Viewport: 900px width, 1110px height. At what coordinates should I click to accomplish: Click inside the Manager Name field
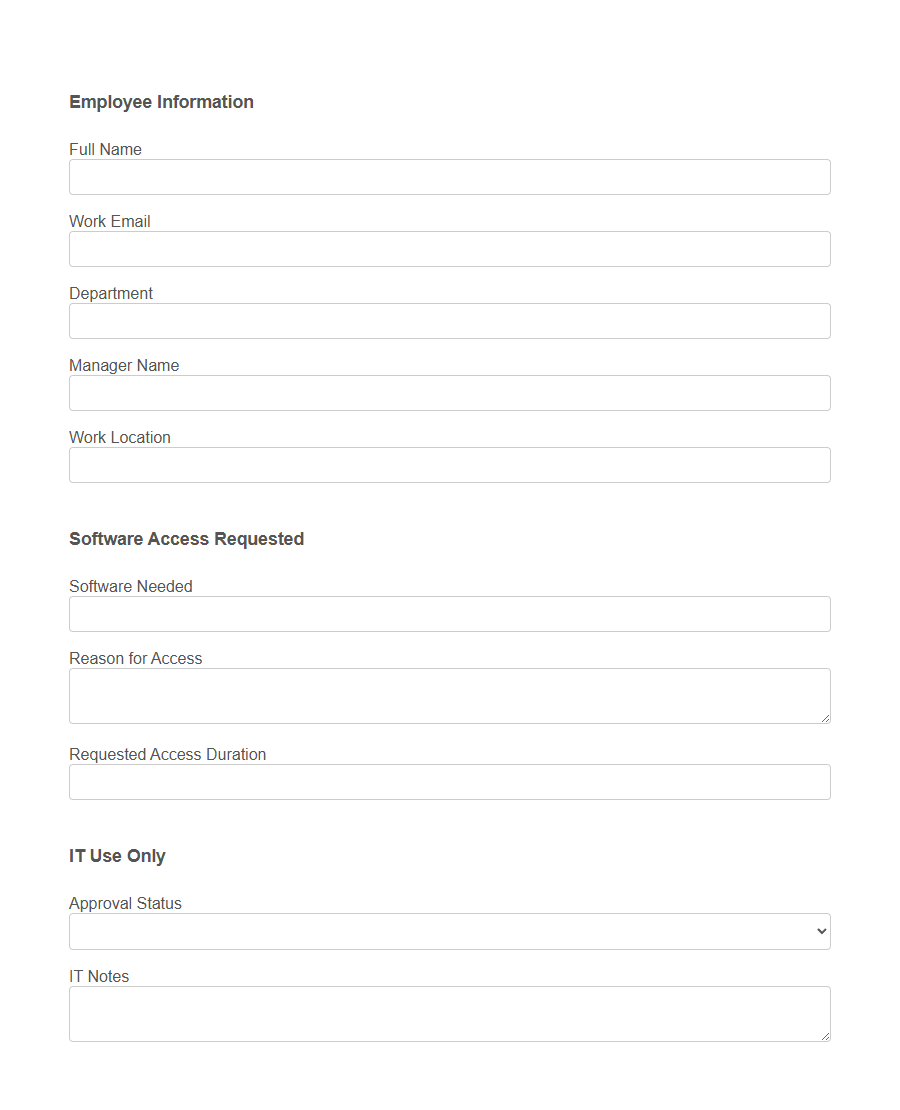tap(449, 393)
